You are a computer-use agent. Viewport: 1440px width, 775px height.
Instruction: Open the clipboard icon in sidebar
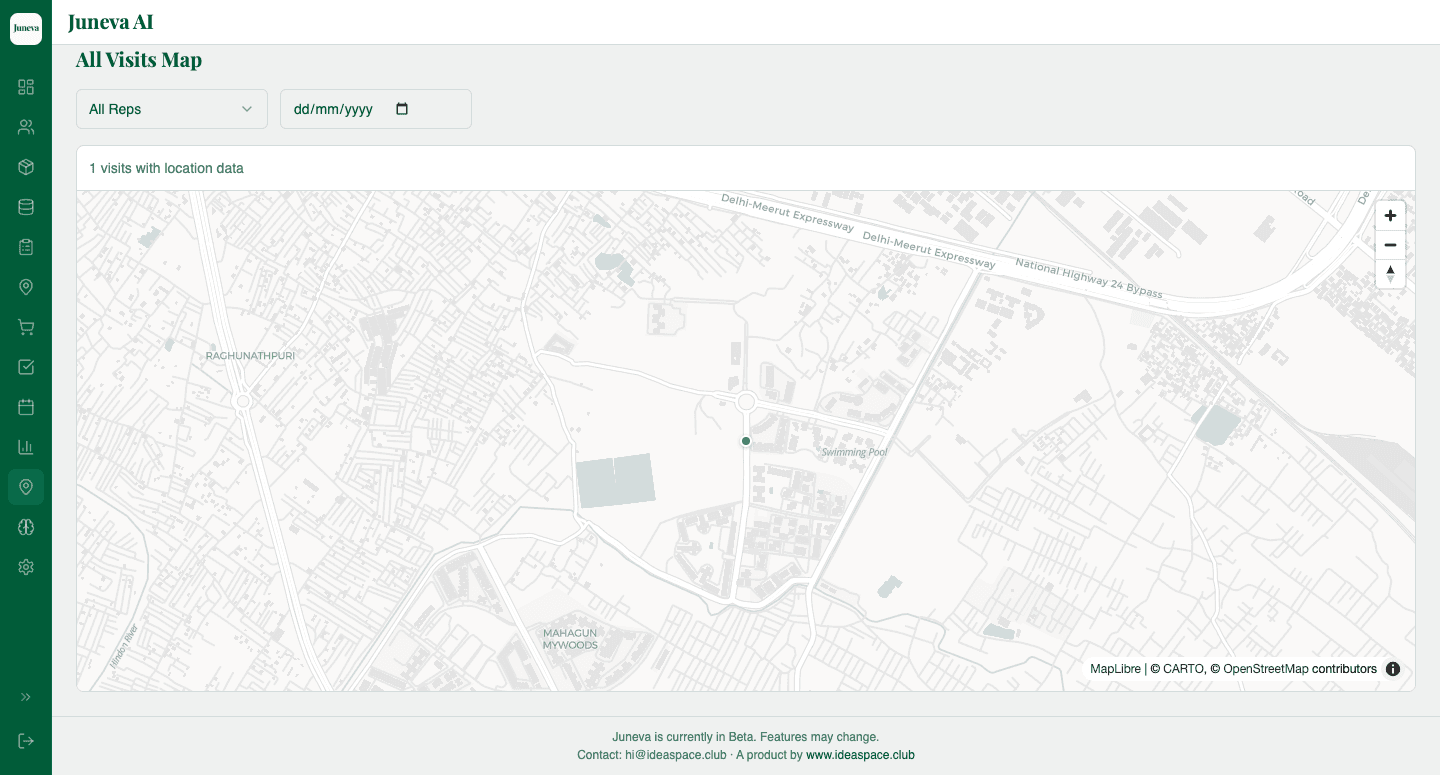tap(26, 247)
